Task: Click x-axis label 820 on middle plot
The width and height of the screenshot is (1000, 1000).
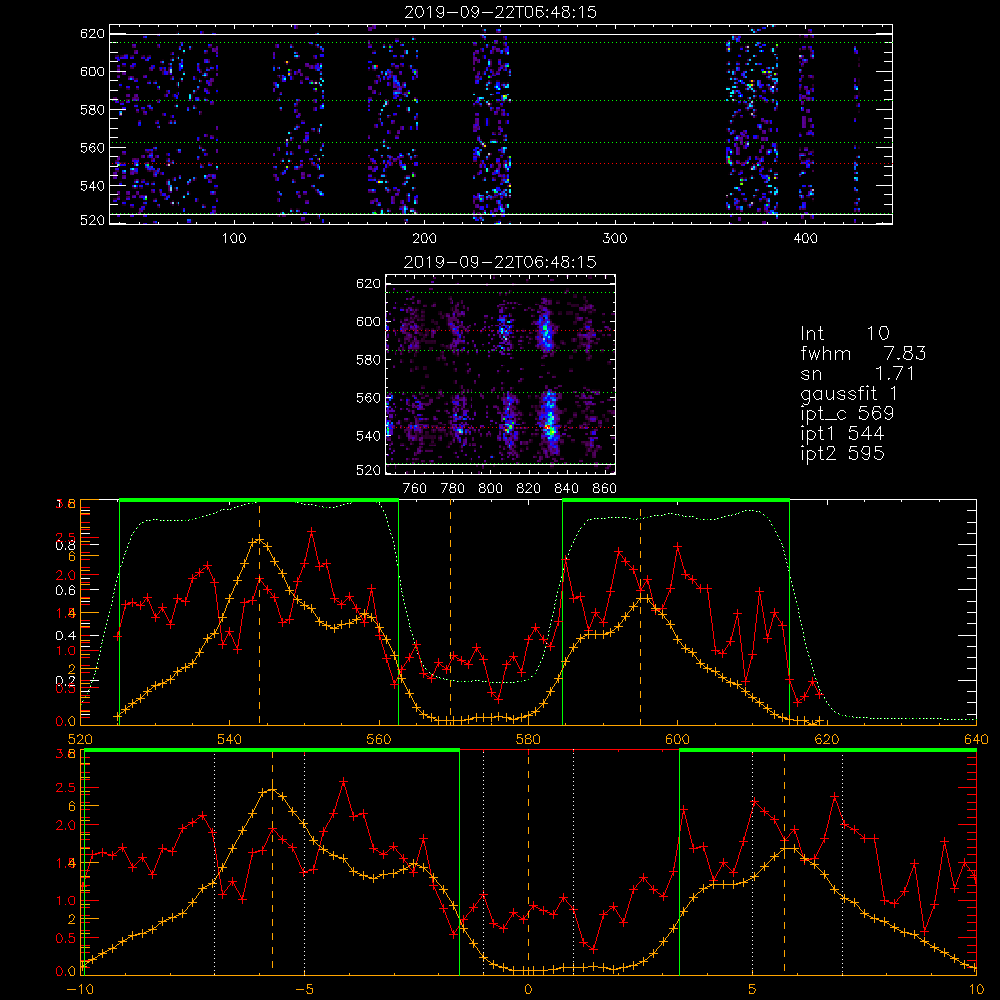Action: [529, 489]
